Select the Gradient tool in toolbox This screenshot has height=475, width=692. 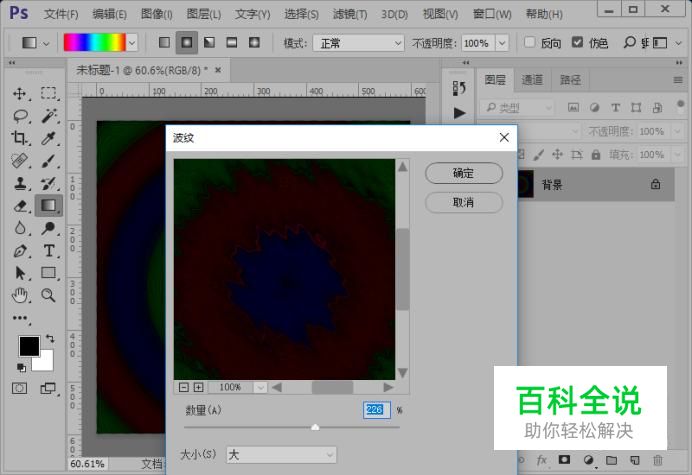(x=49, y=205)
